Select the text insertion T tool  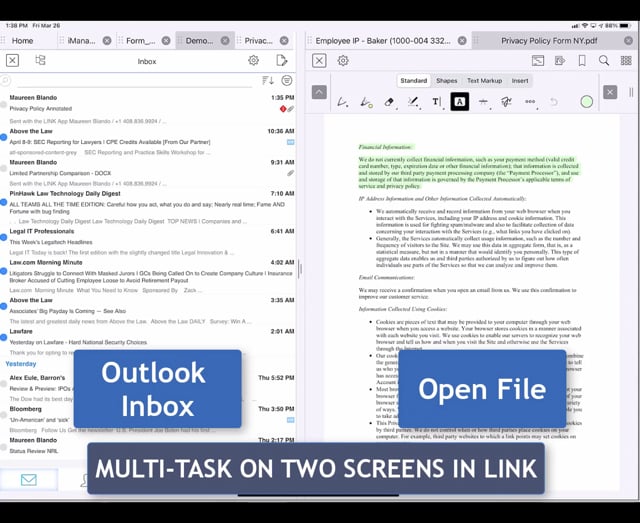436,102
